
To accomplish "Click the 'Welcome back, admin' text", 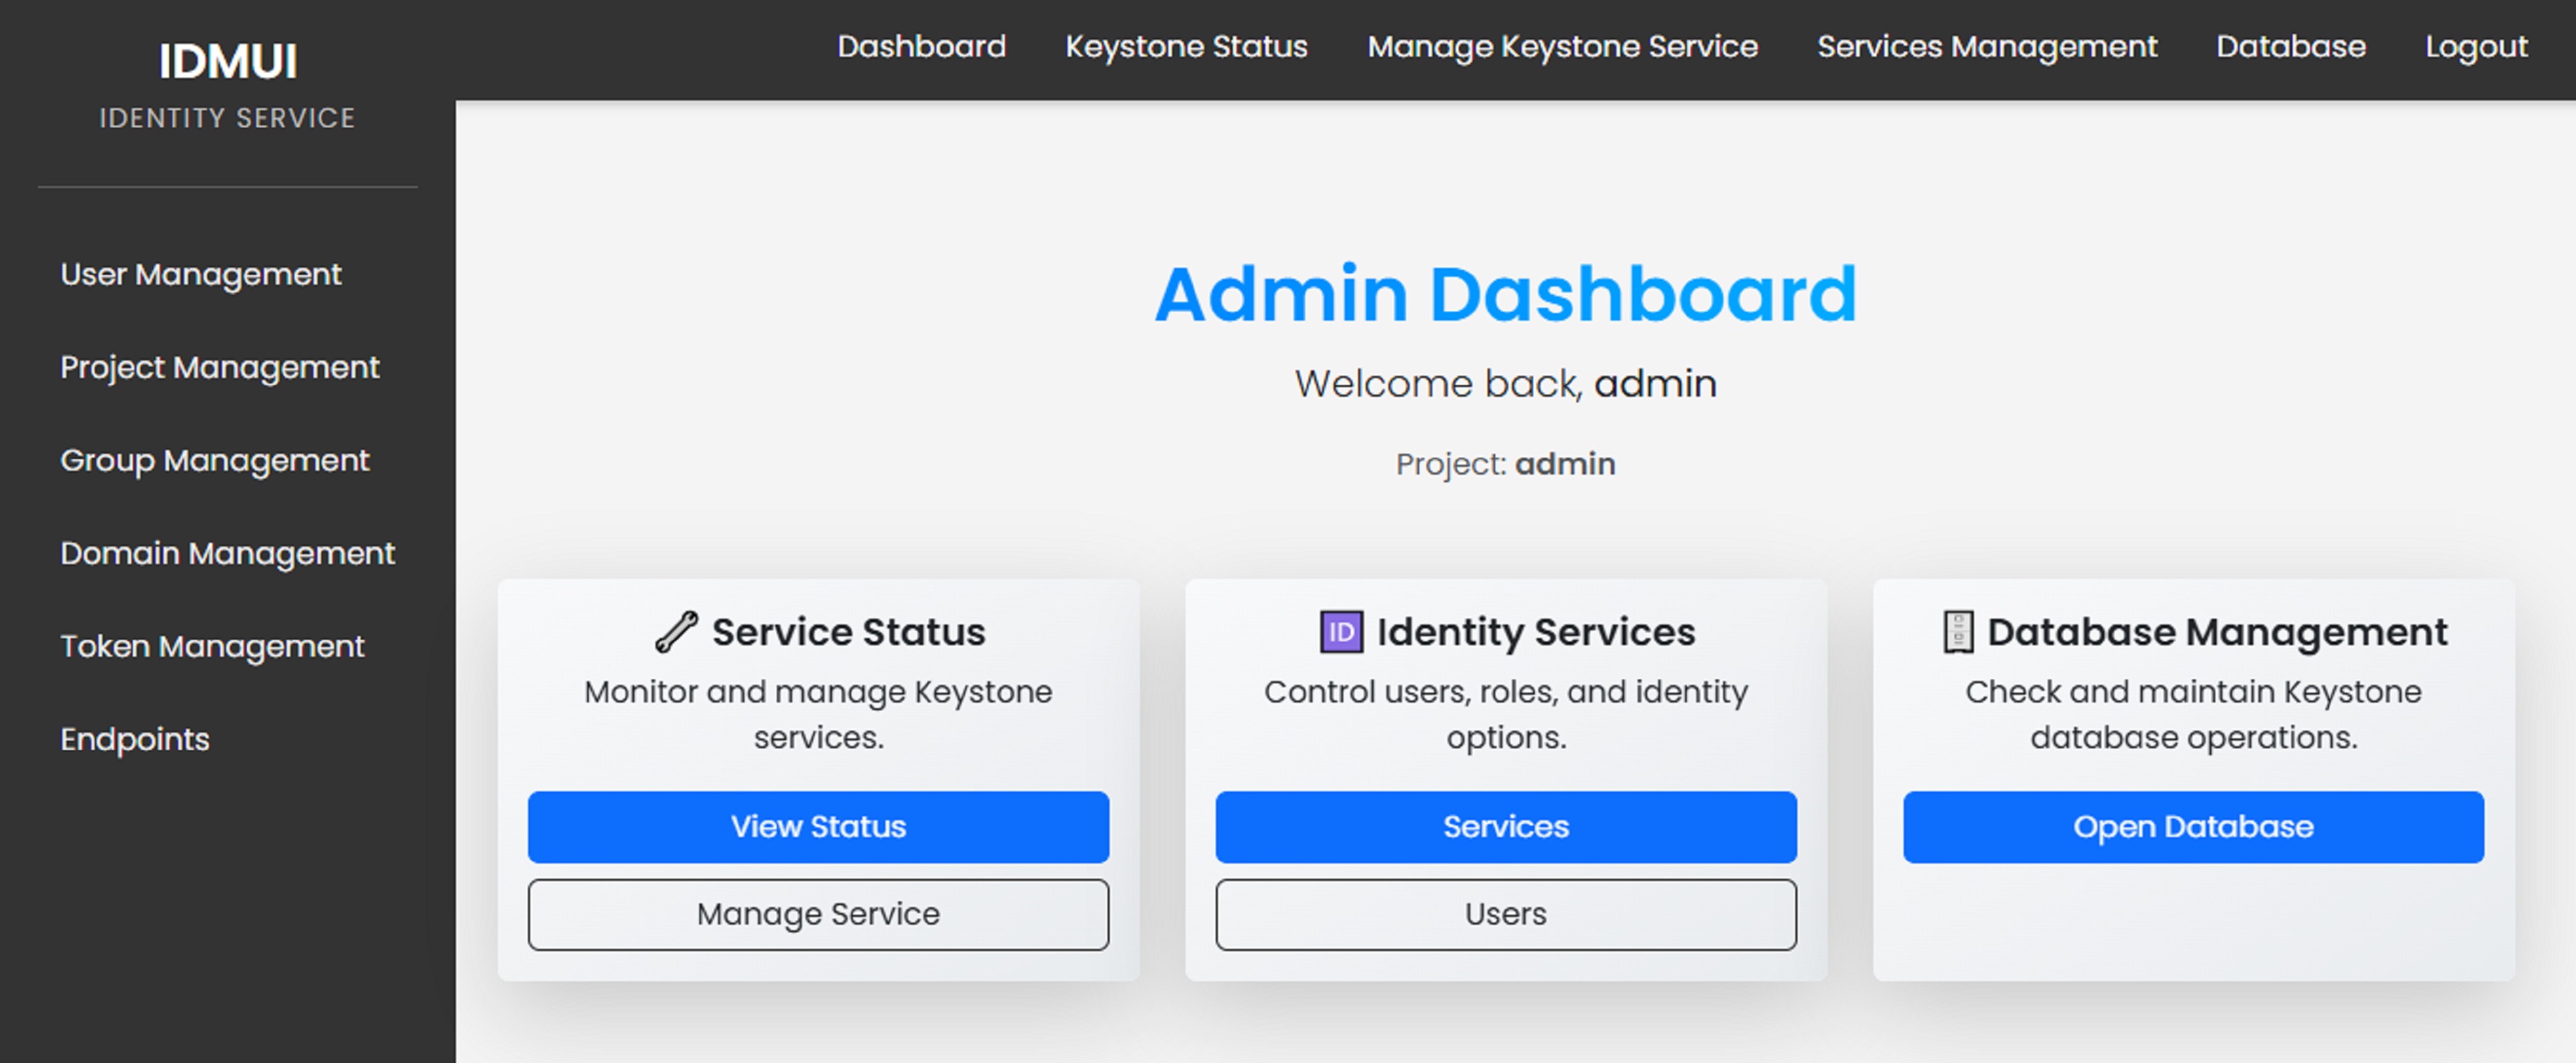I will 1506,384.
